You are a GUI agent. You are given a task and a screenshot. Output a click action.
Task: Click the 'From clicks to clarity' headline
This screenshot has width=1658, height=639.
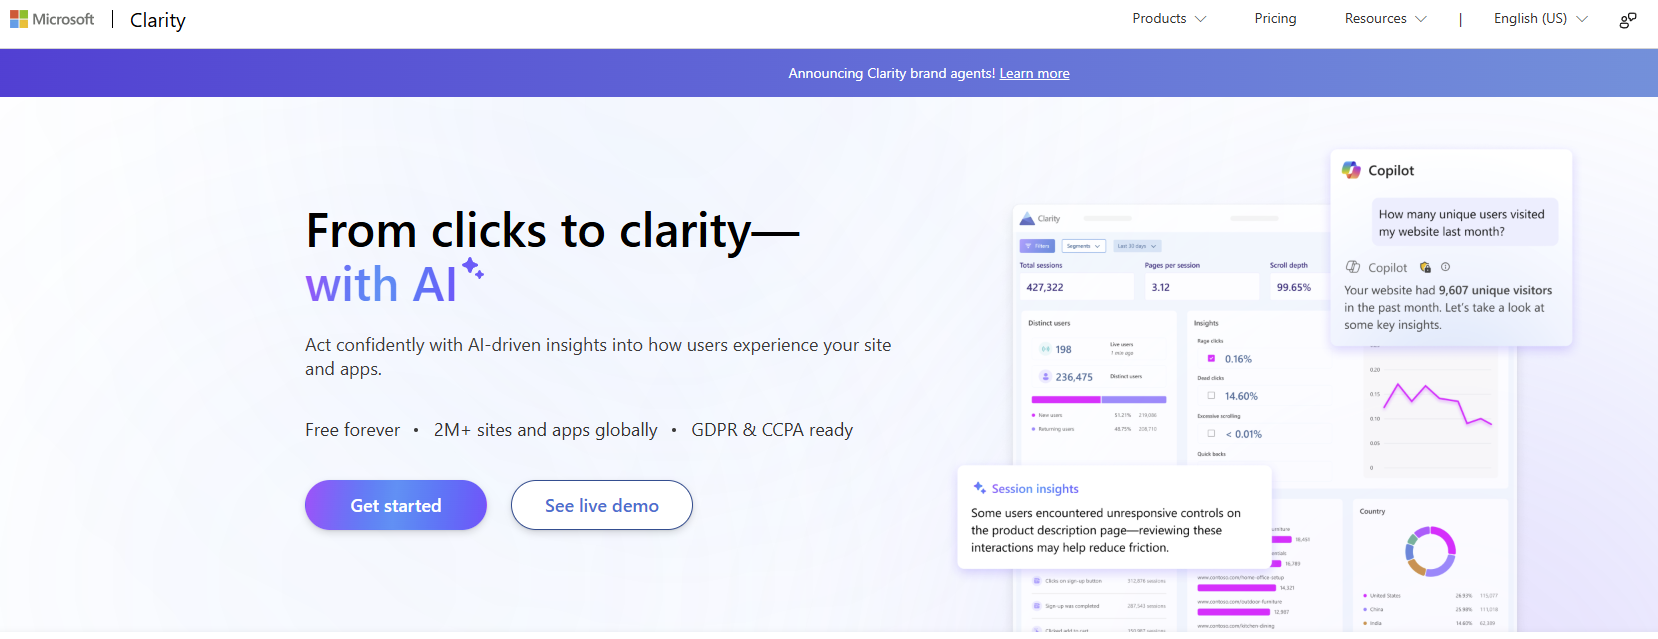553,231
